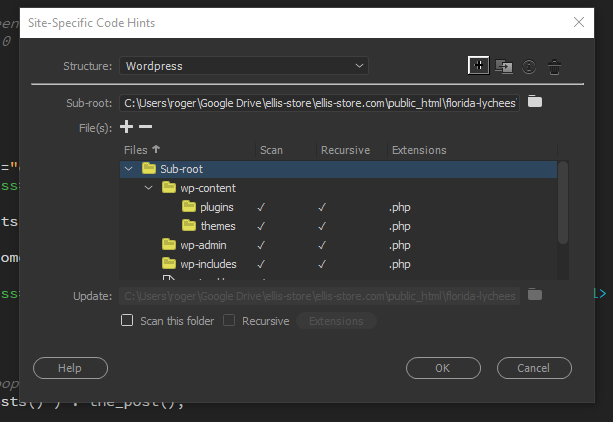
Task: Toggle the Recursive checkbox below the tree
Action: click(x=229, y=321)
